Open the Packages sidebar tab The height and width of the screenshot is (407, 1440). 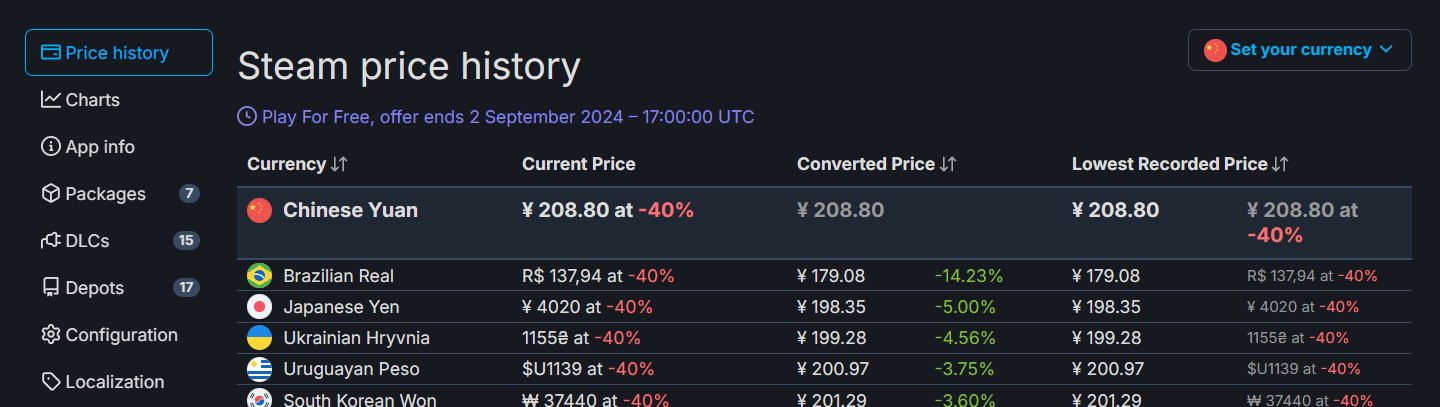click(x=105, y=194)
